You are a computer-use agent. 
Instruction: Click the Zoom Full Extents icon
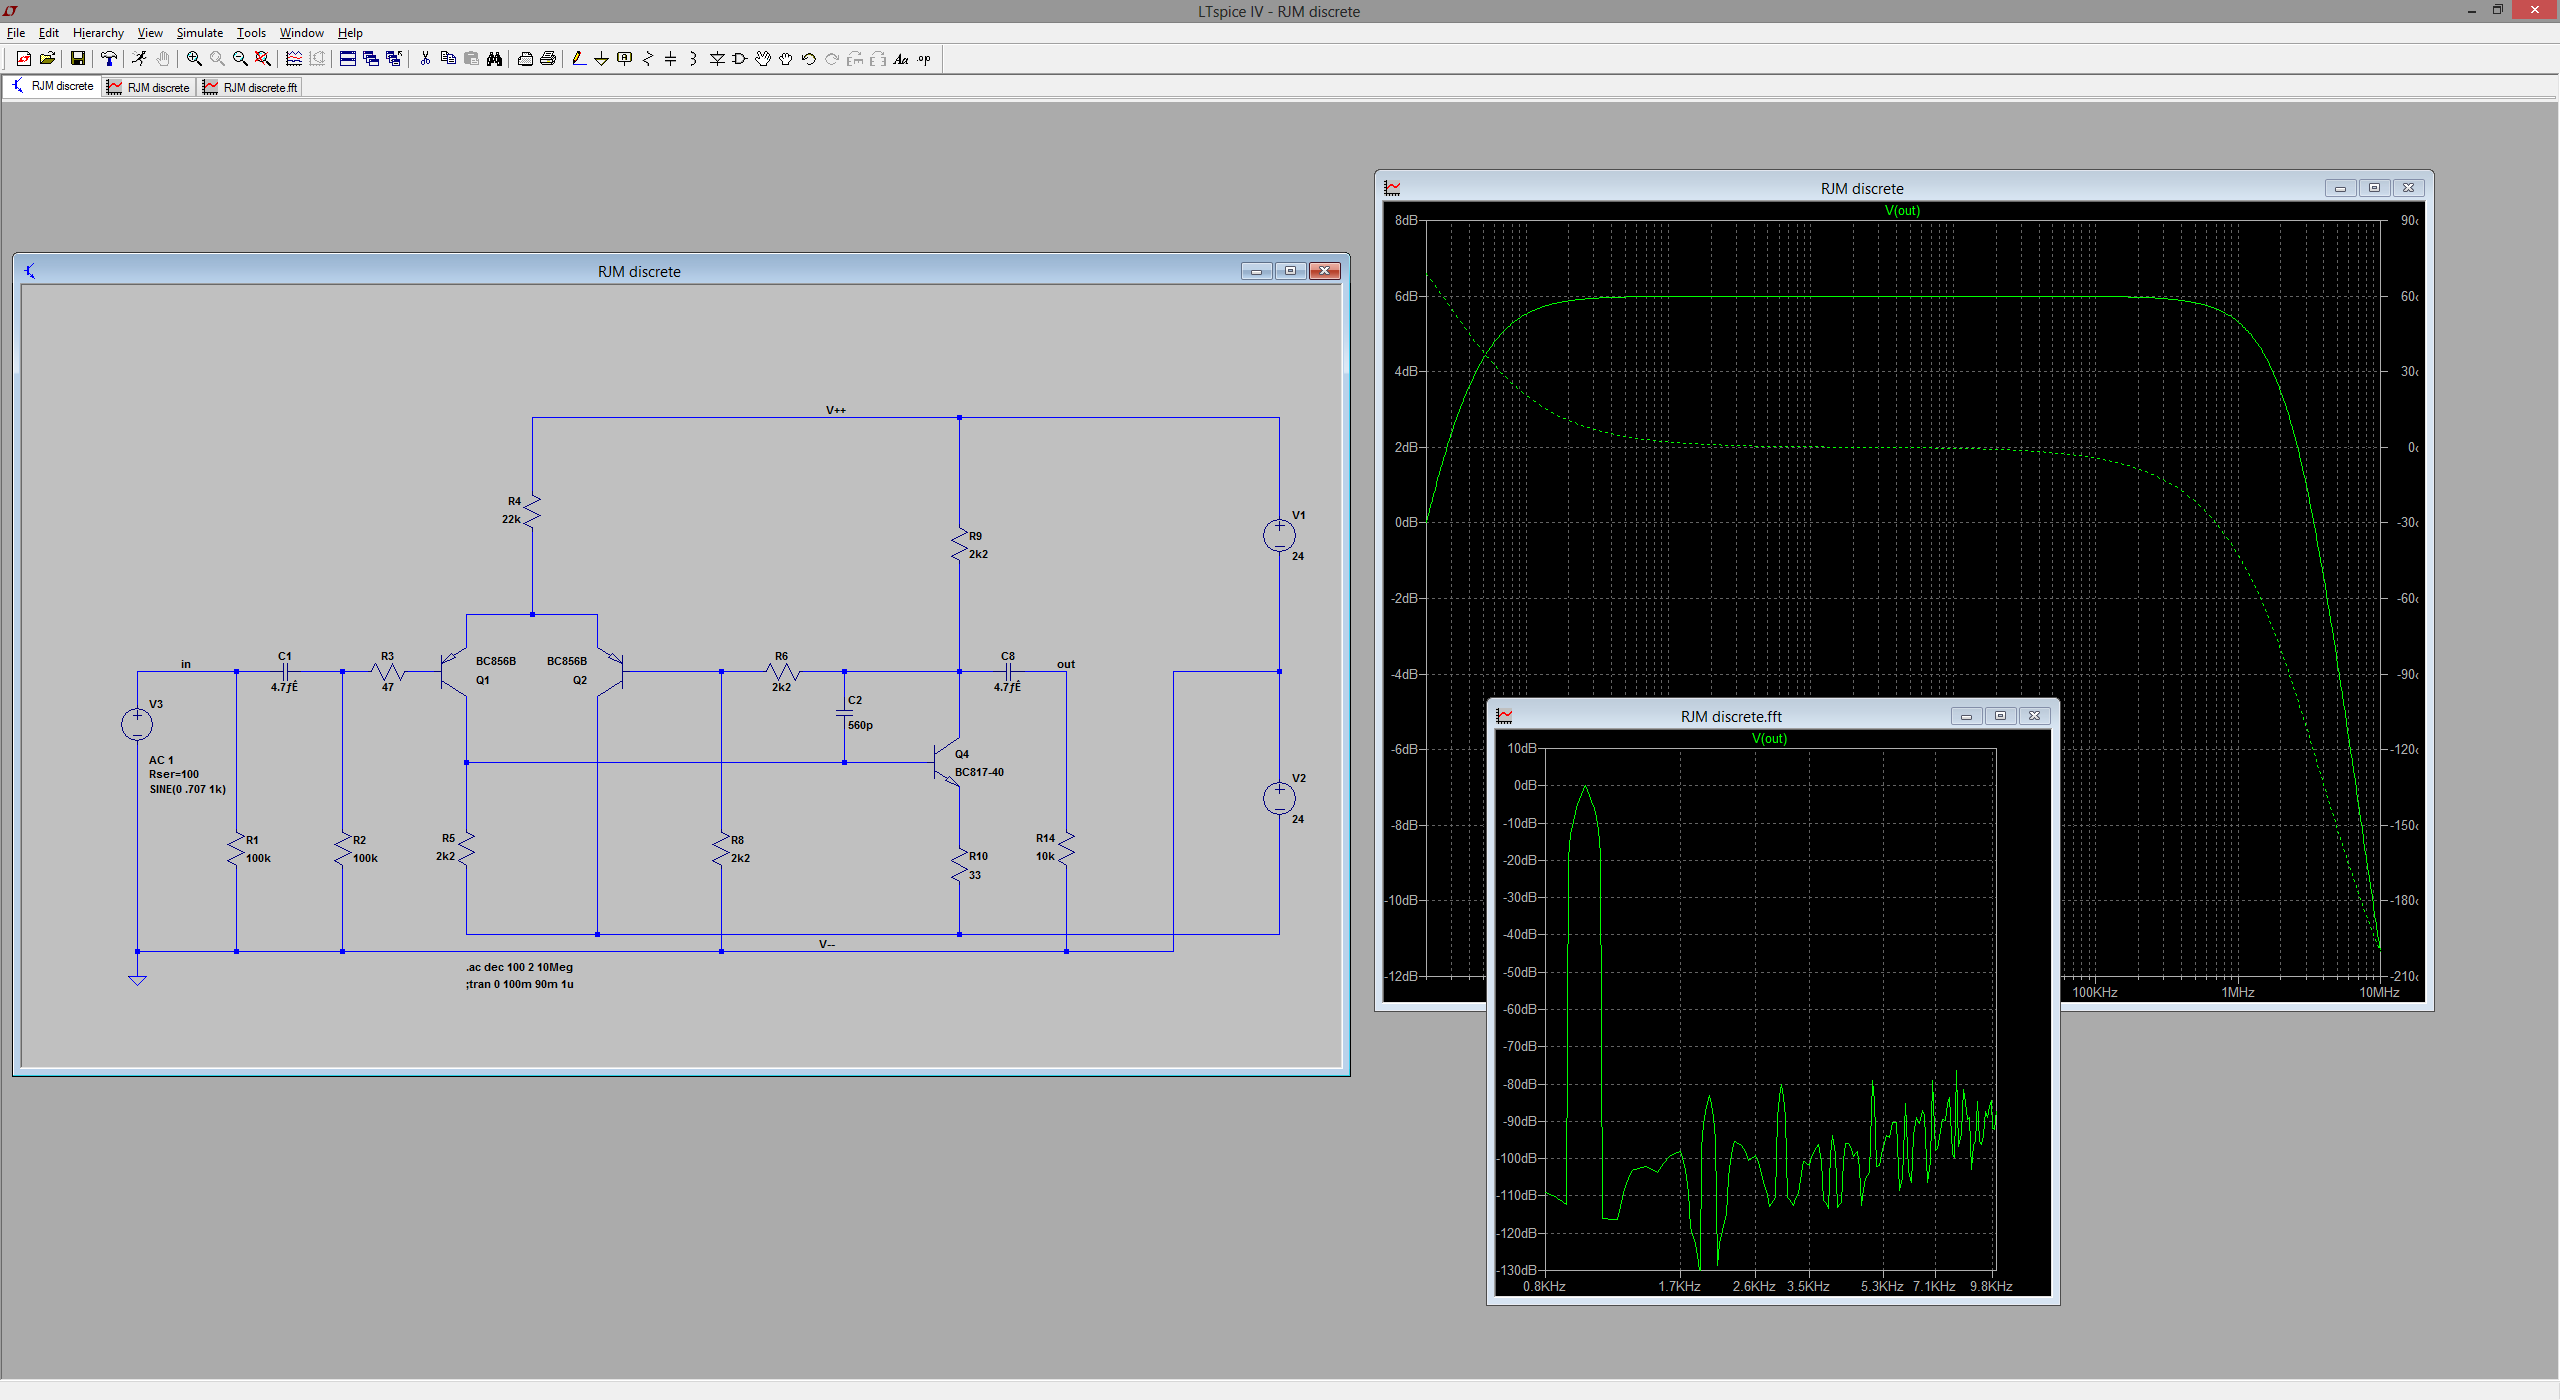(263, 59)
